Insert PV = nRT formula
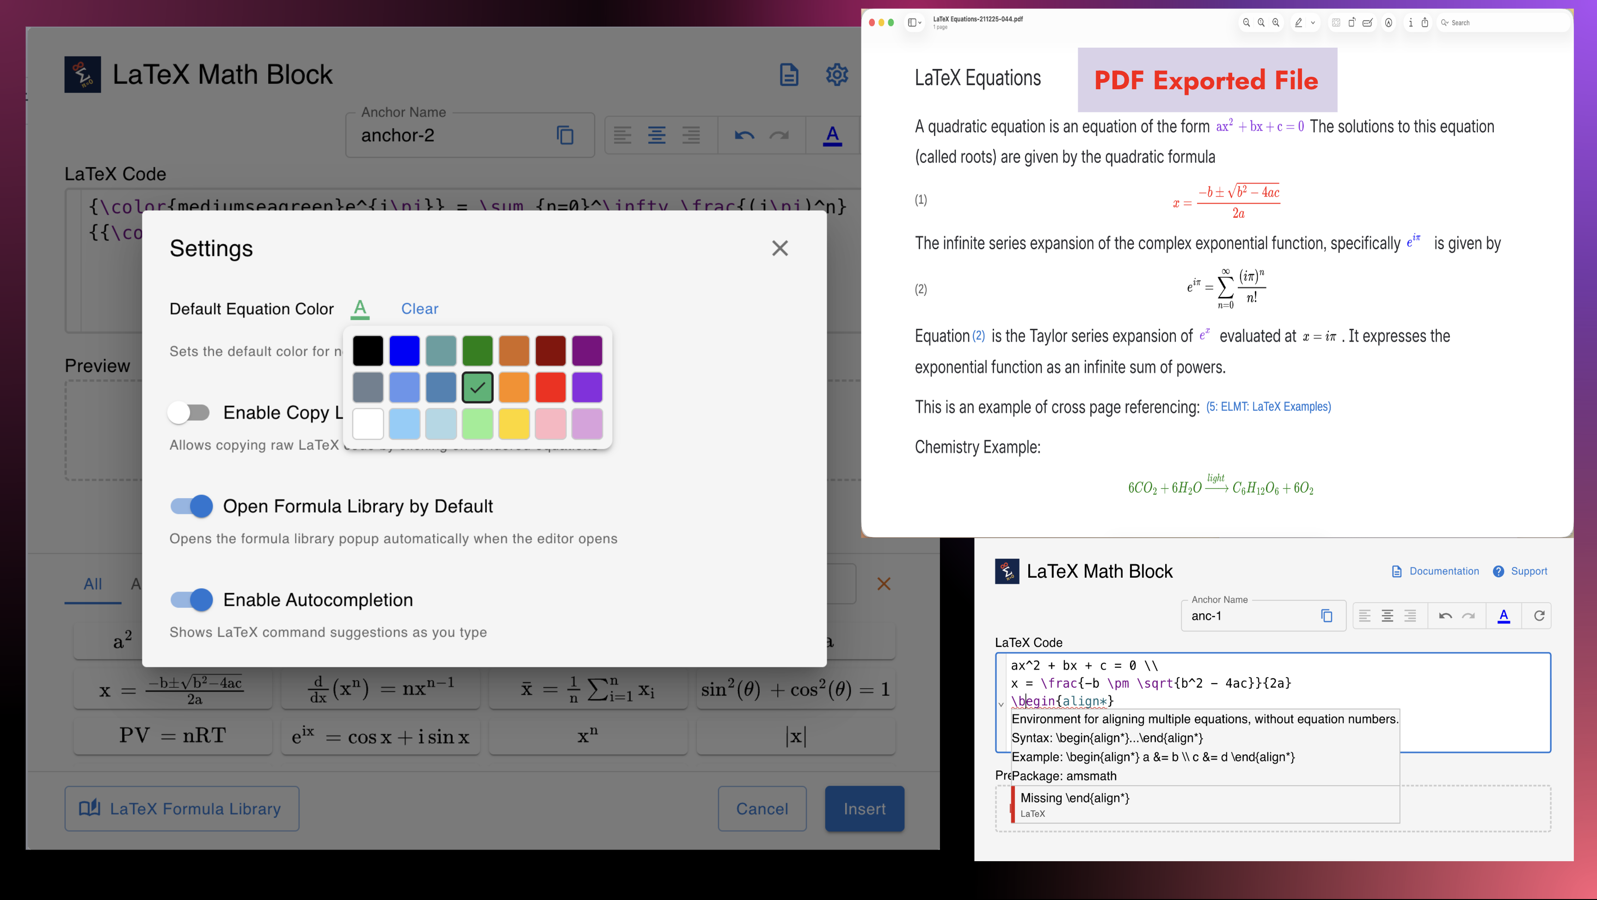 tap(173, 736)
